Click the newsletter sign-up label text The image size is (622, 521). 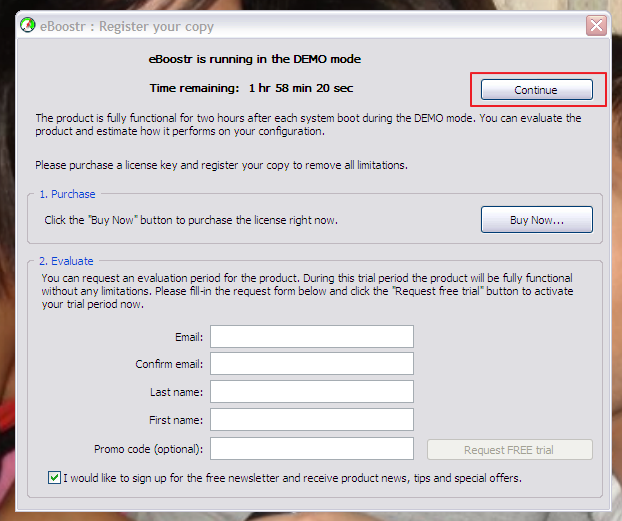click(292, 478)
